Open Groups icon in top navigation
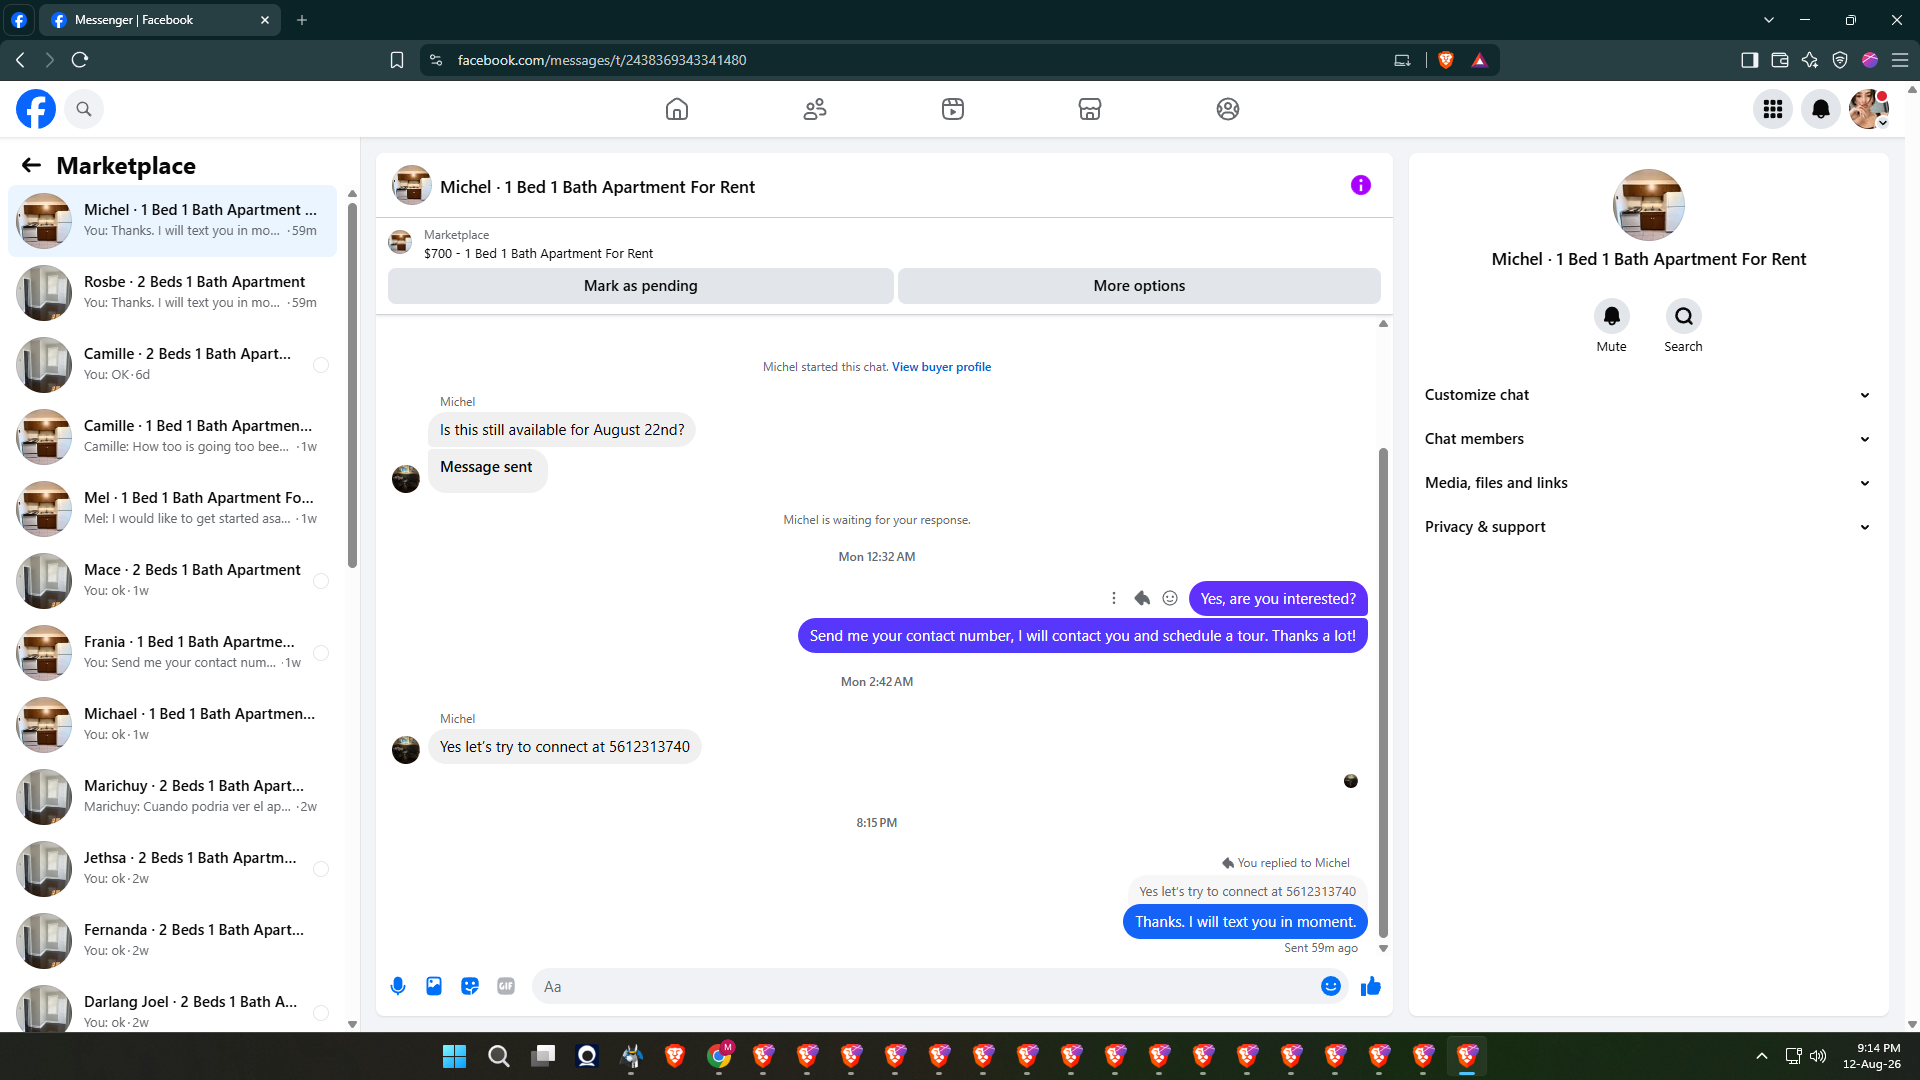This screenshot has height=1080, width=1920. [x=1228, y=109]
